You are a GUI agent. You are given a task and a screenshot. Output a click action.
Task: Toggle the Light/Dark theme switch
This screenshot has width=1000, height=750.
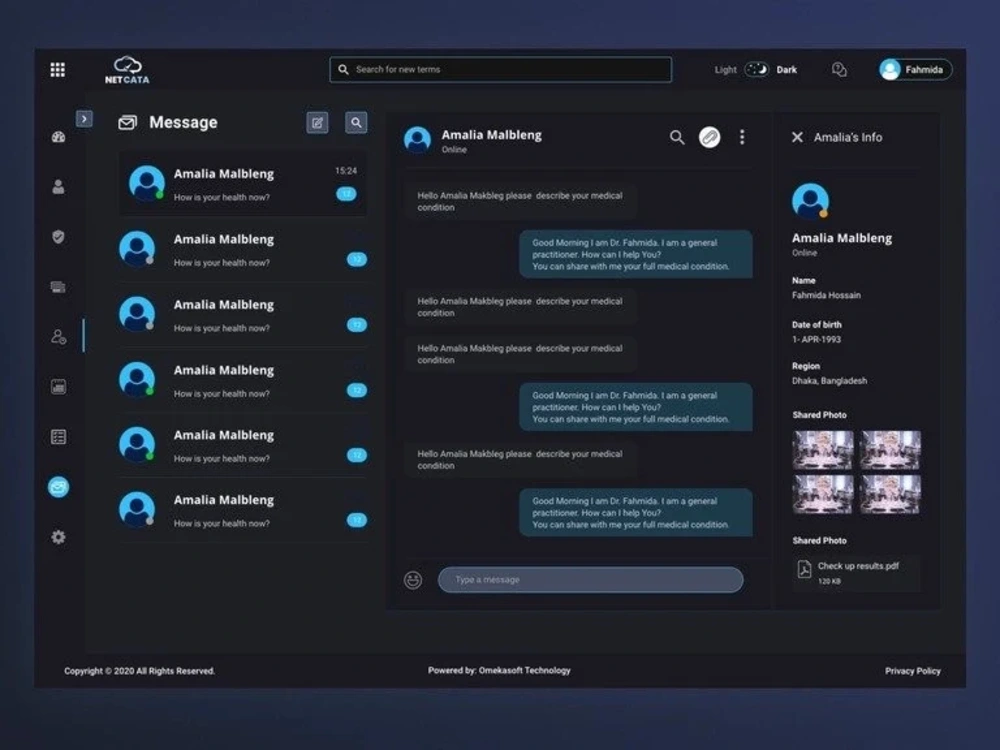tap(757, 70)
